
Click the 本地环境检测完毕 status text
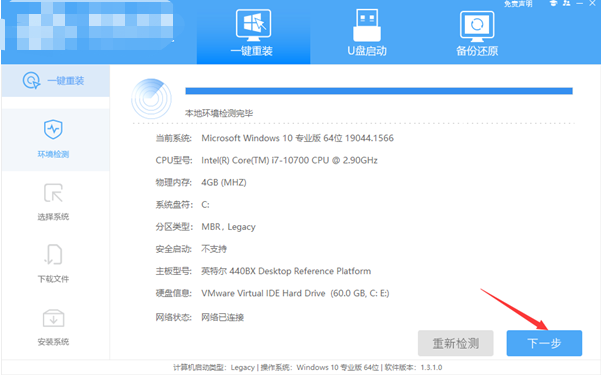[x=219, y=113]
